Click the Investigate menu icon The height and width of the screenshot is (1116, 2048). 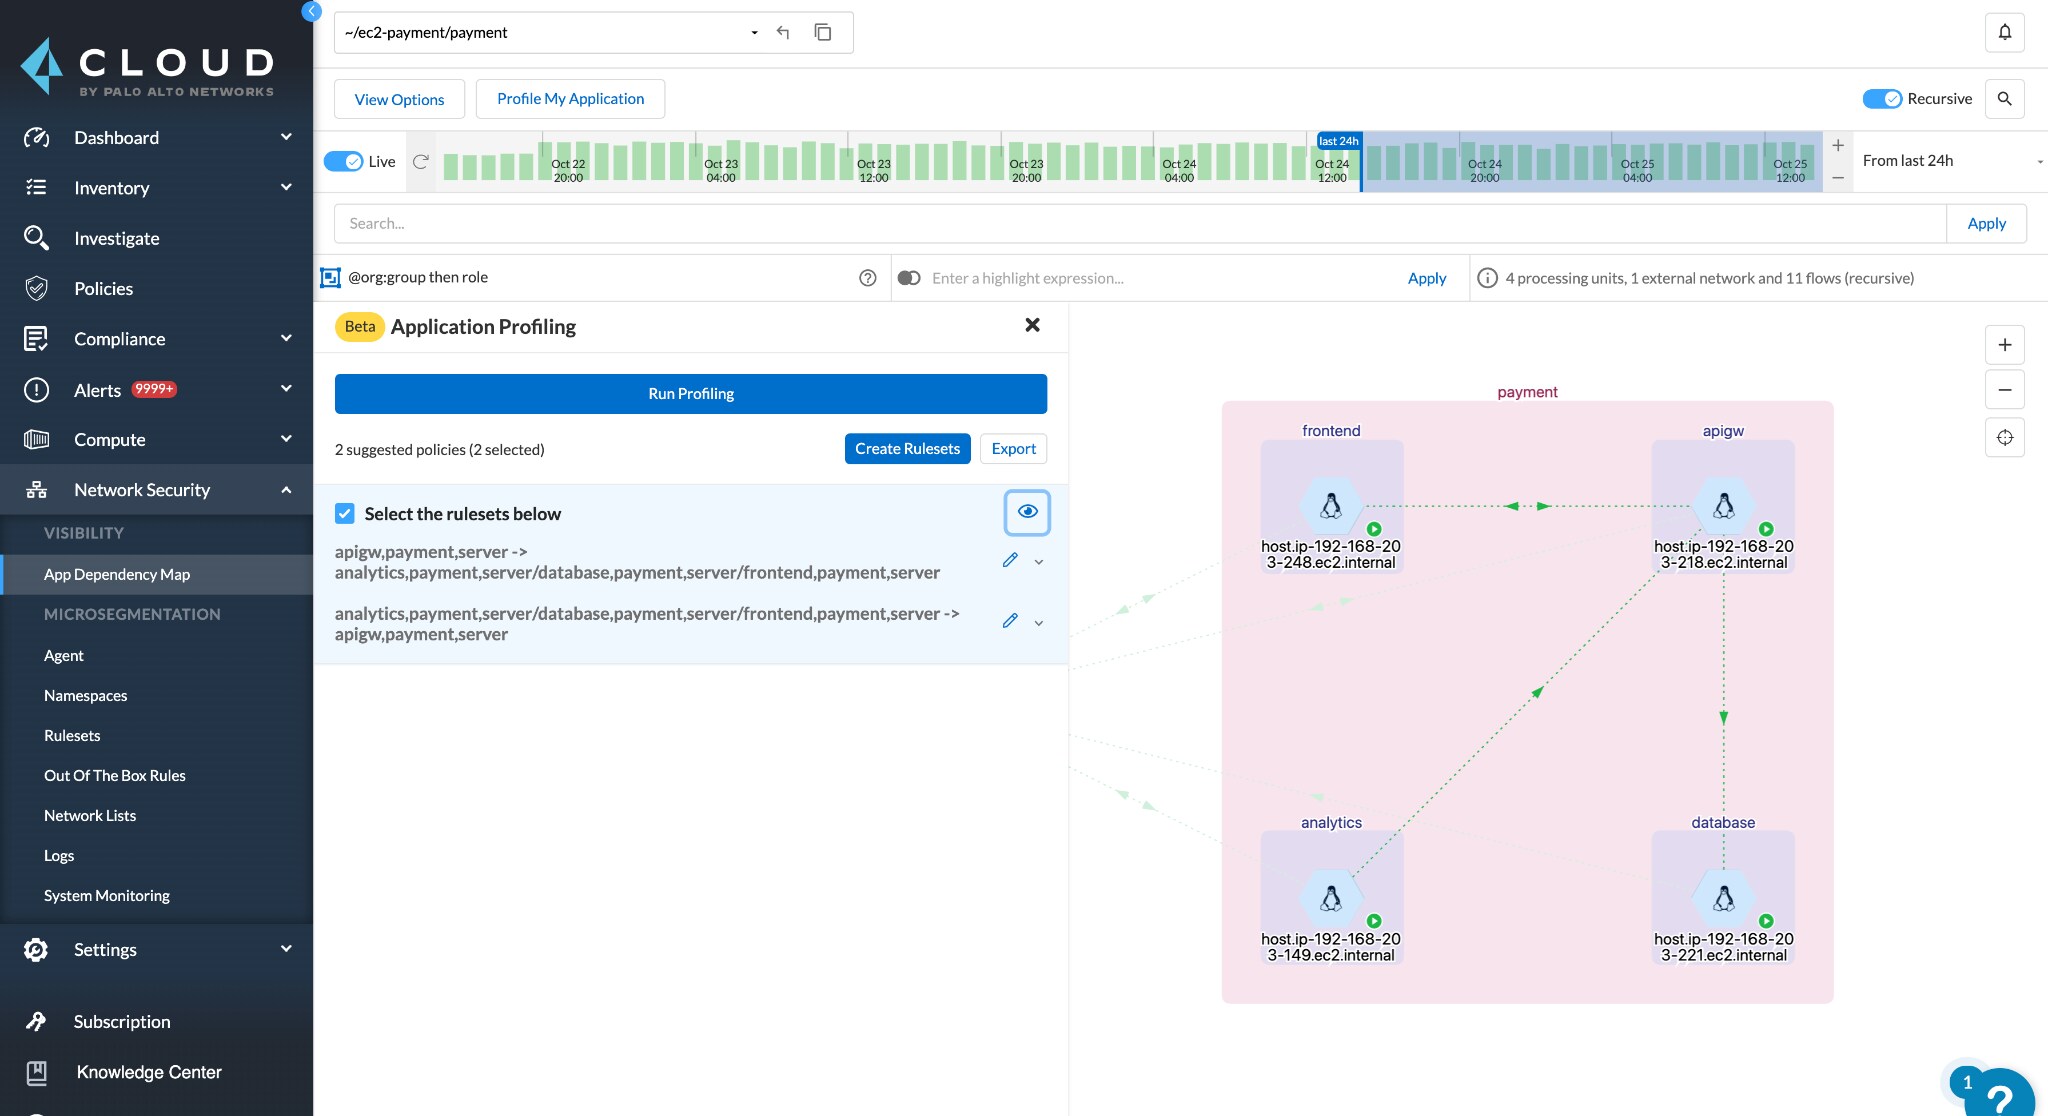click(37, 238)
